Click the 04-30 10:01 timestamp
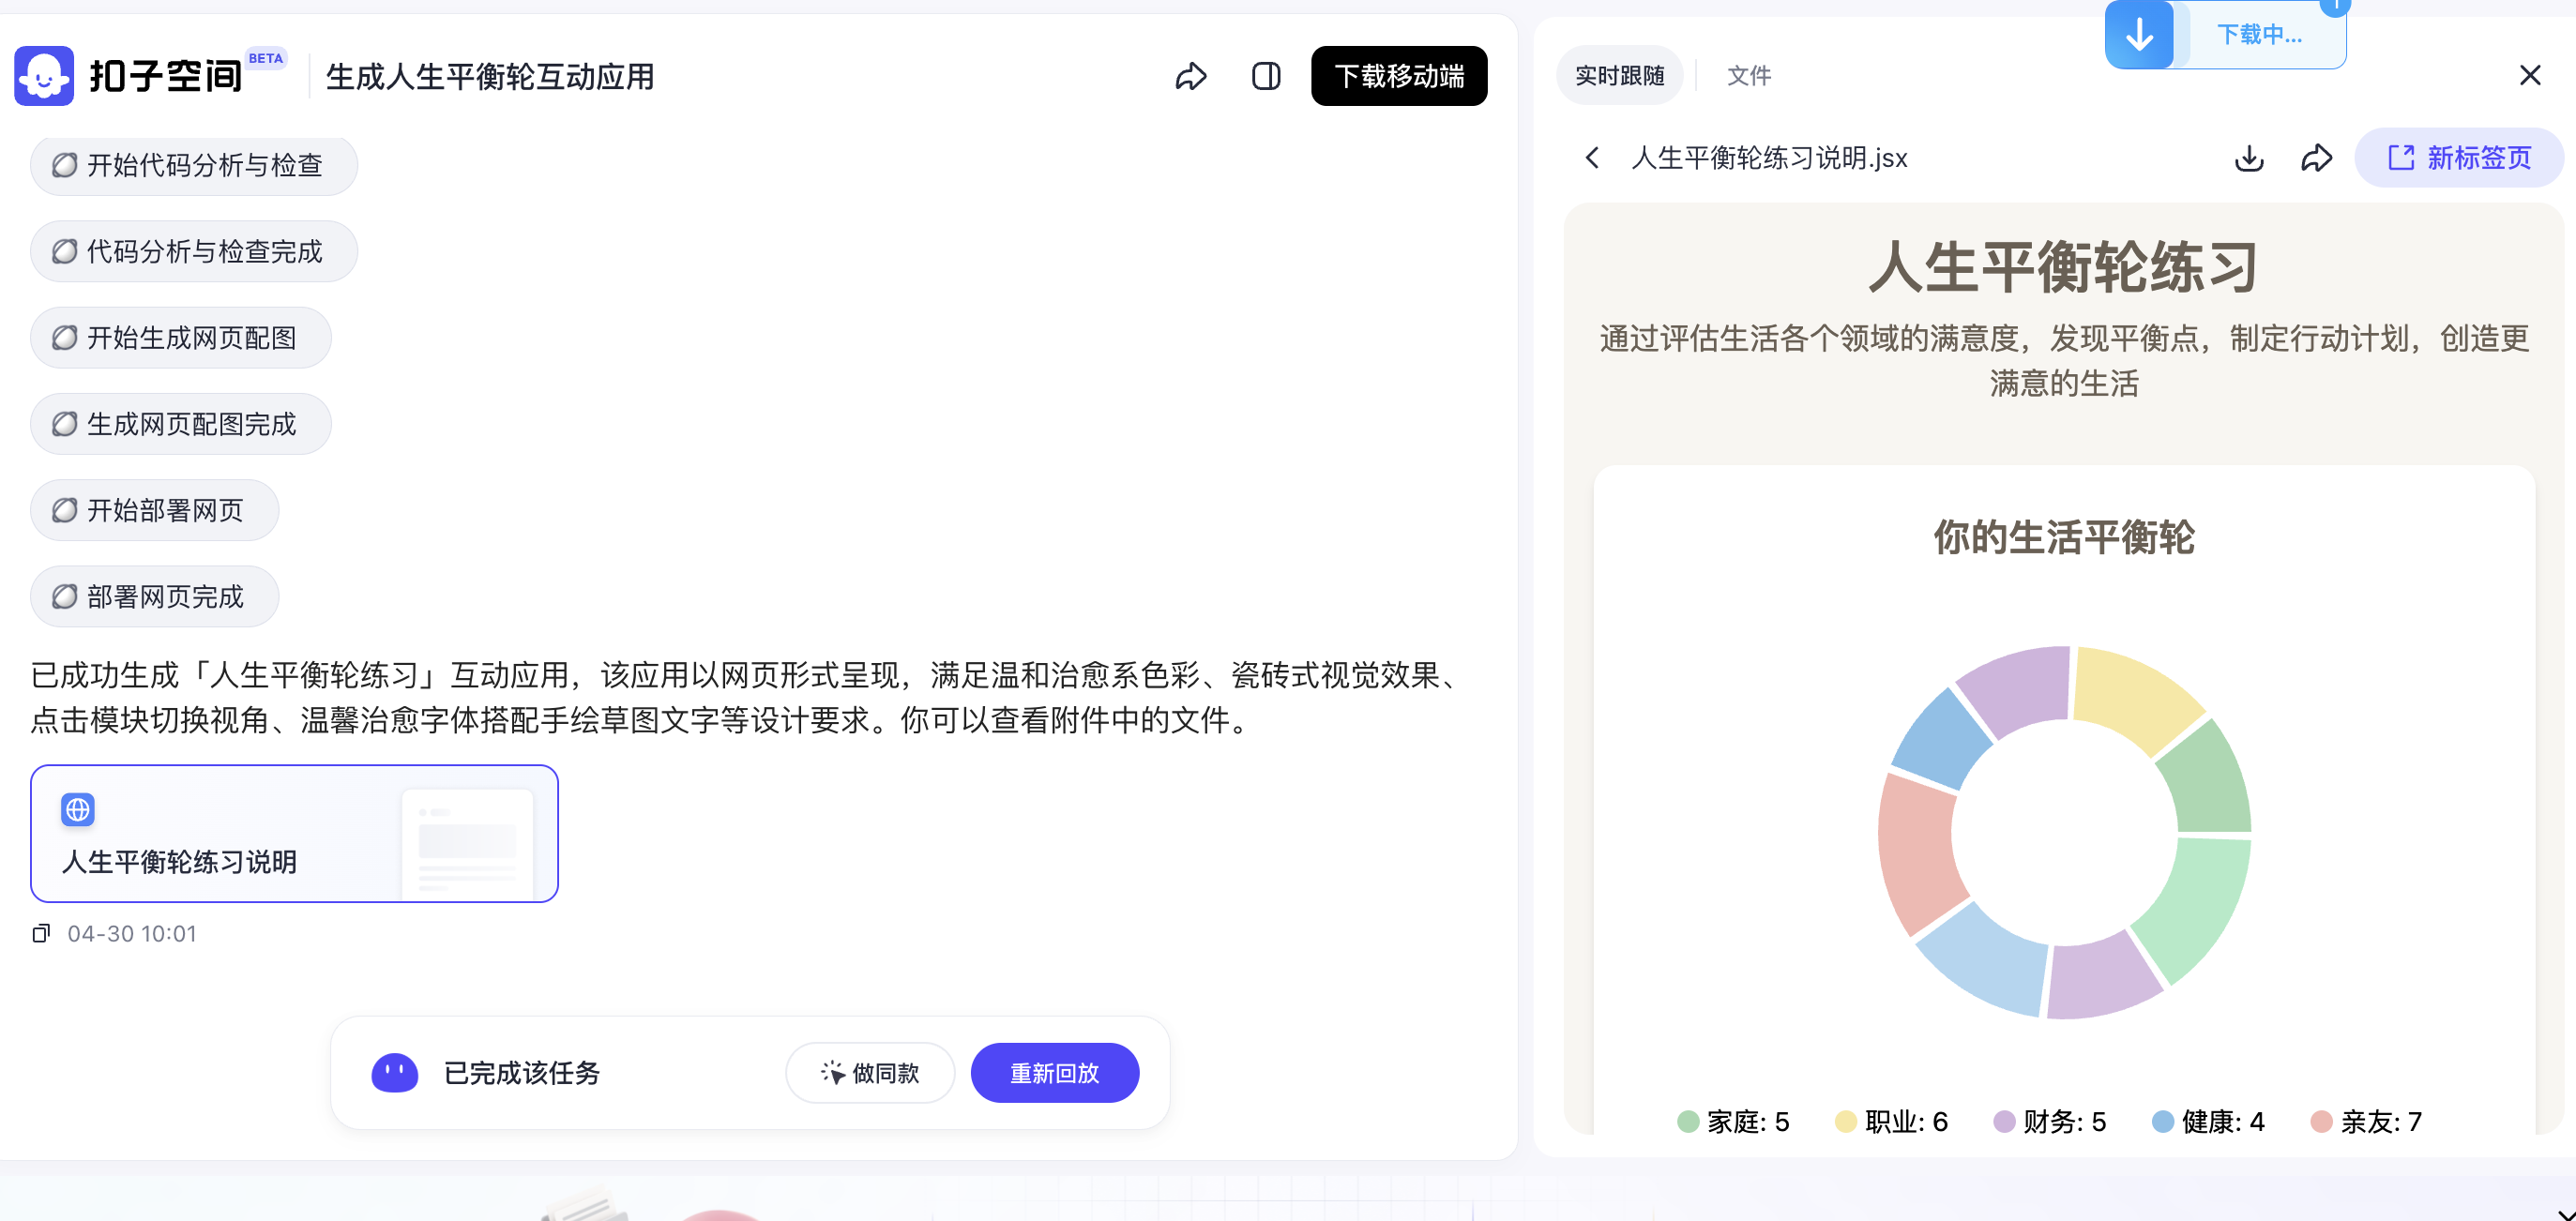2576x1221 pixels. 132,933
